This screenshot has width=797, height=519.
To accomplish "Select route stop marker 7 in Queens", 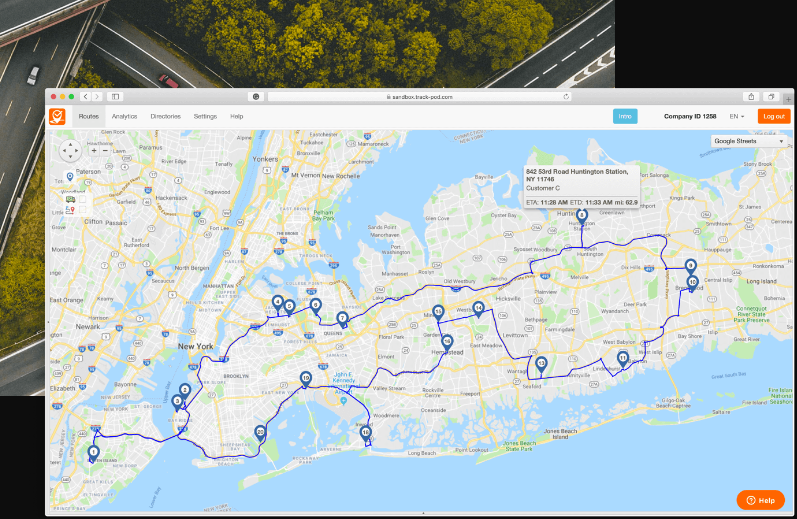I will tap(343, 319).
